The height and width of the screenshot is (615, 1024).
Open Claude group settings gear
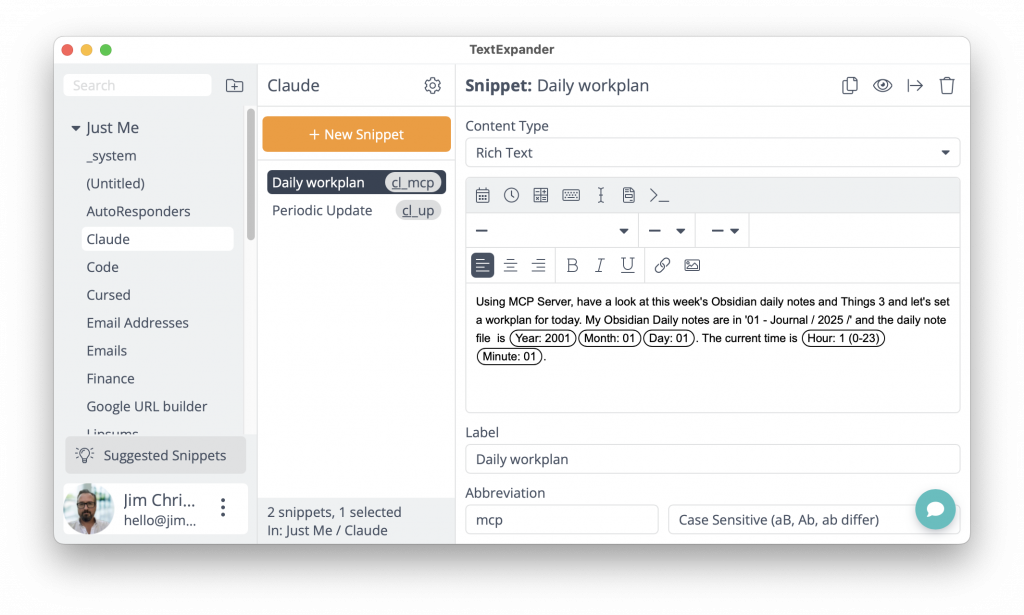click(432, 86)
